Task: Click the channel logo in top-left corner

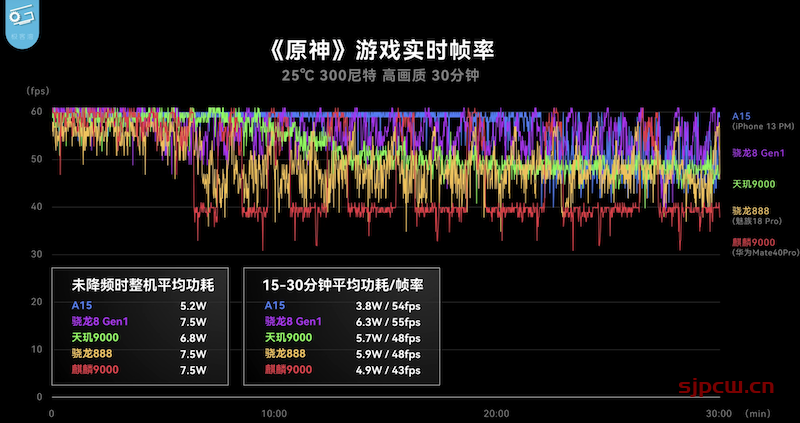Action: (20, 21)
